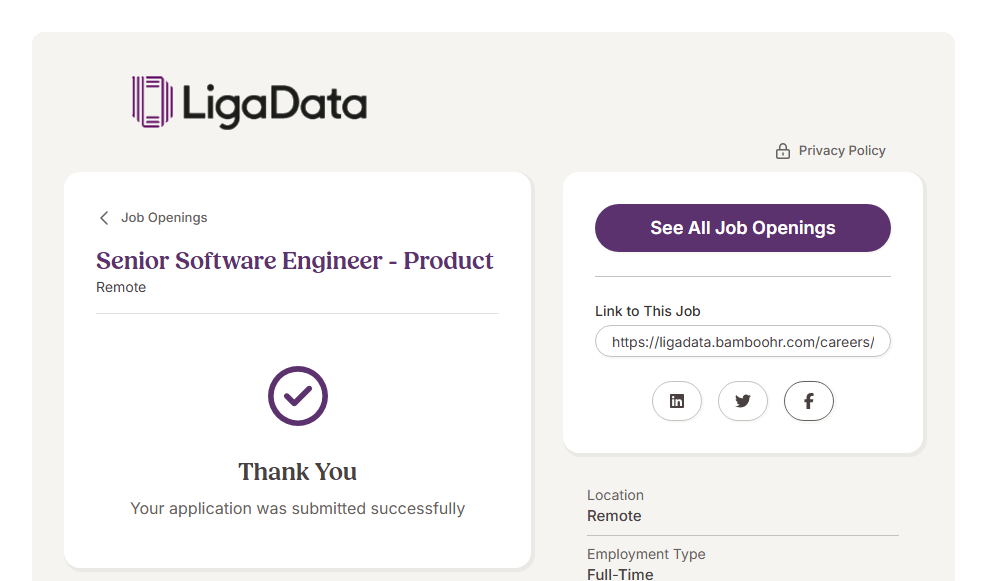
Task: Share the job on LinkedIn
Action: [677, 401]
